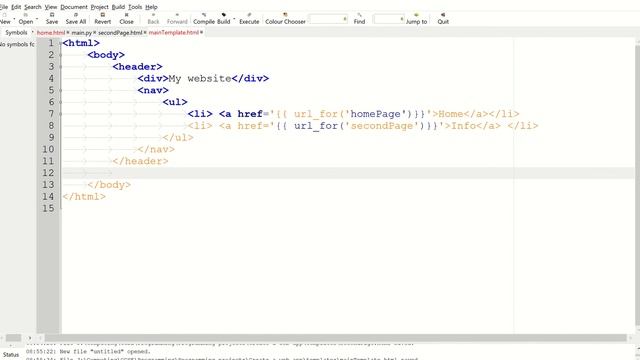Screen dimensions: 640x360
Task: Open the Search menu
Action: point(33,7)
